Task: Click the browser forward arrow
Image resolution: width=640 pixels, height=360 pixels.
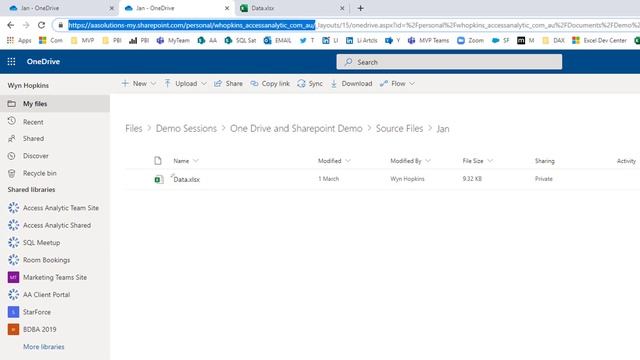Action: click(26, 25)
